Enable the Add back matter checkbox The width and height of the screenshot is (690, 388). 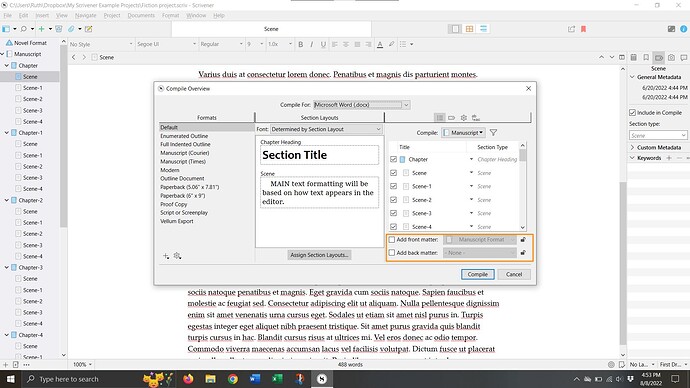coord(392,253)
